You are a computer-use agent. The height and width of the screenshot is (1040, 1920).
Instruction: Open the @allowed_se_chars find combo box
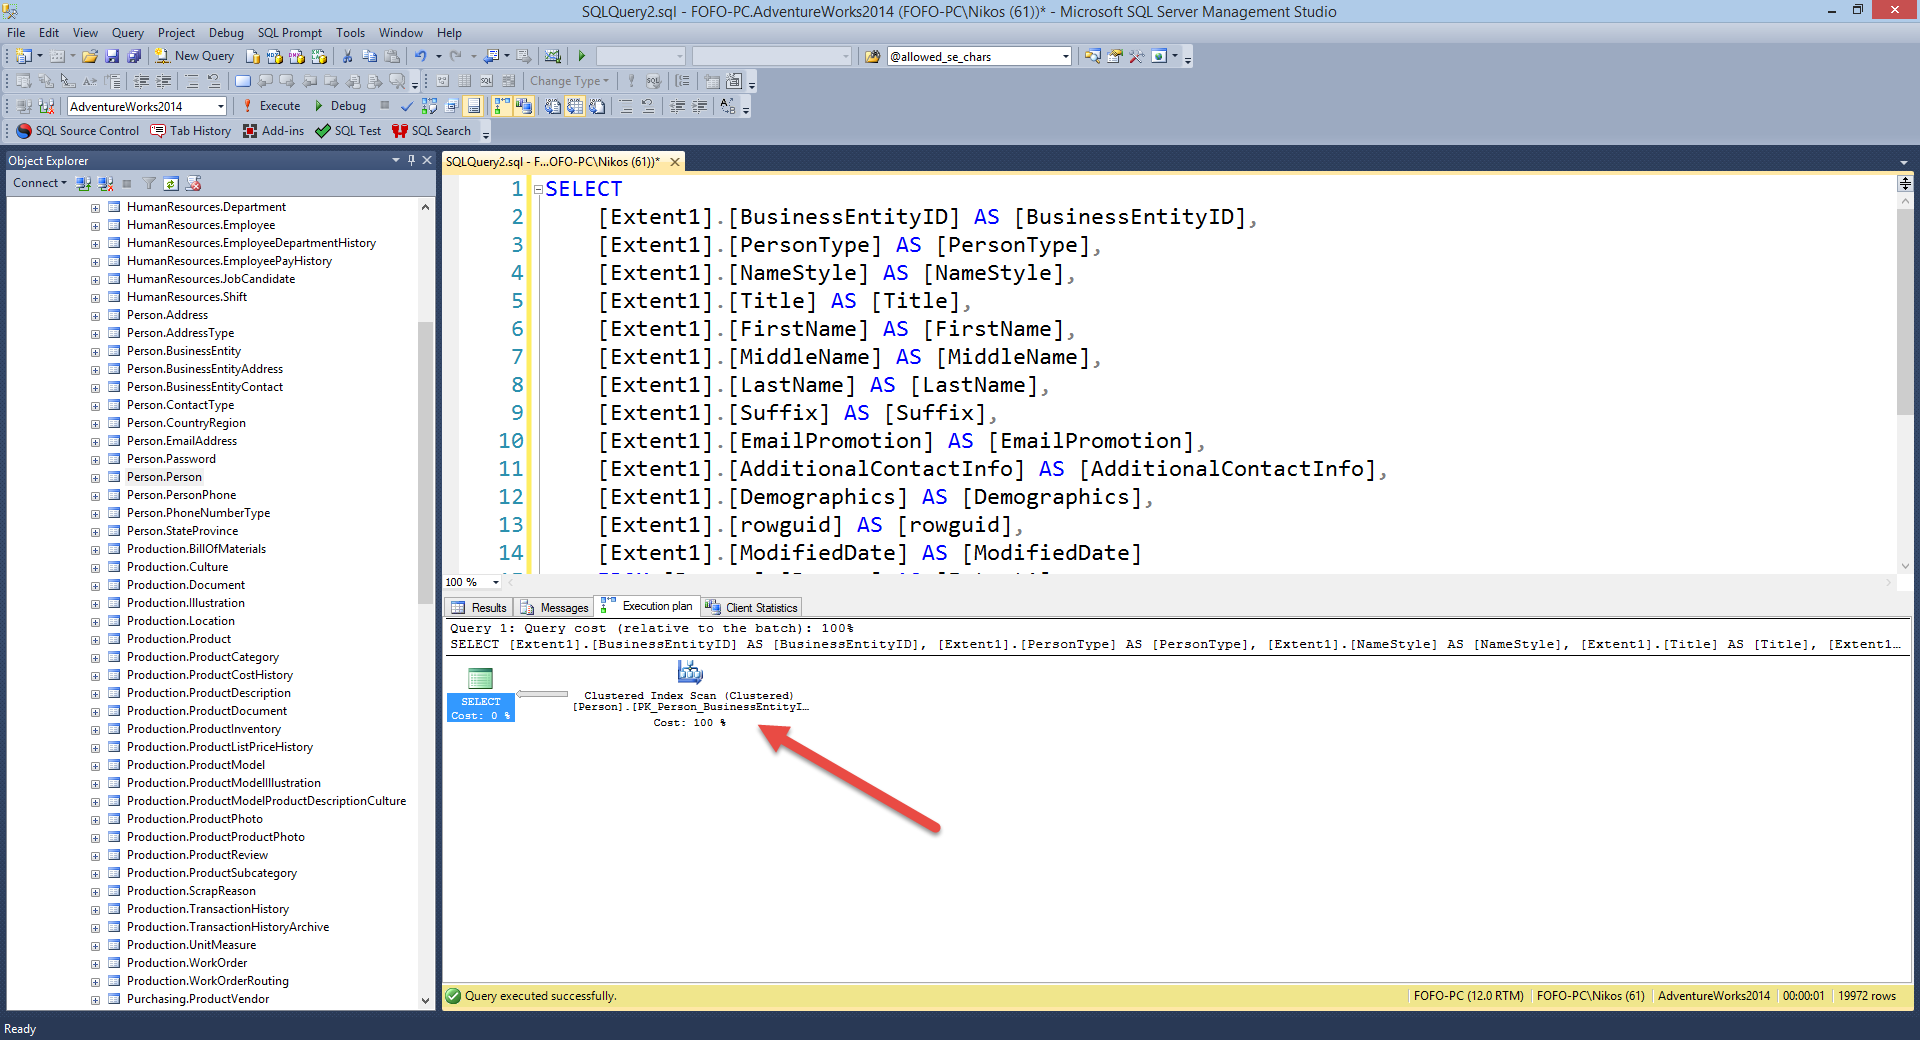point(1065,57)
